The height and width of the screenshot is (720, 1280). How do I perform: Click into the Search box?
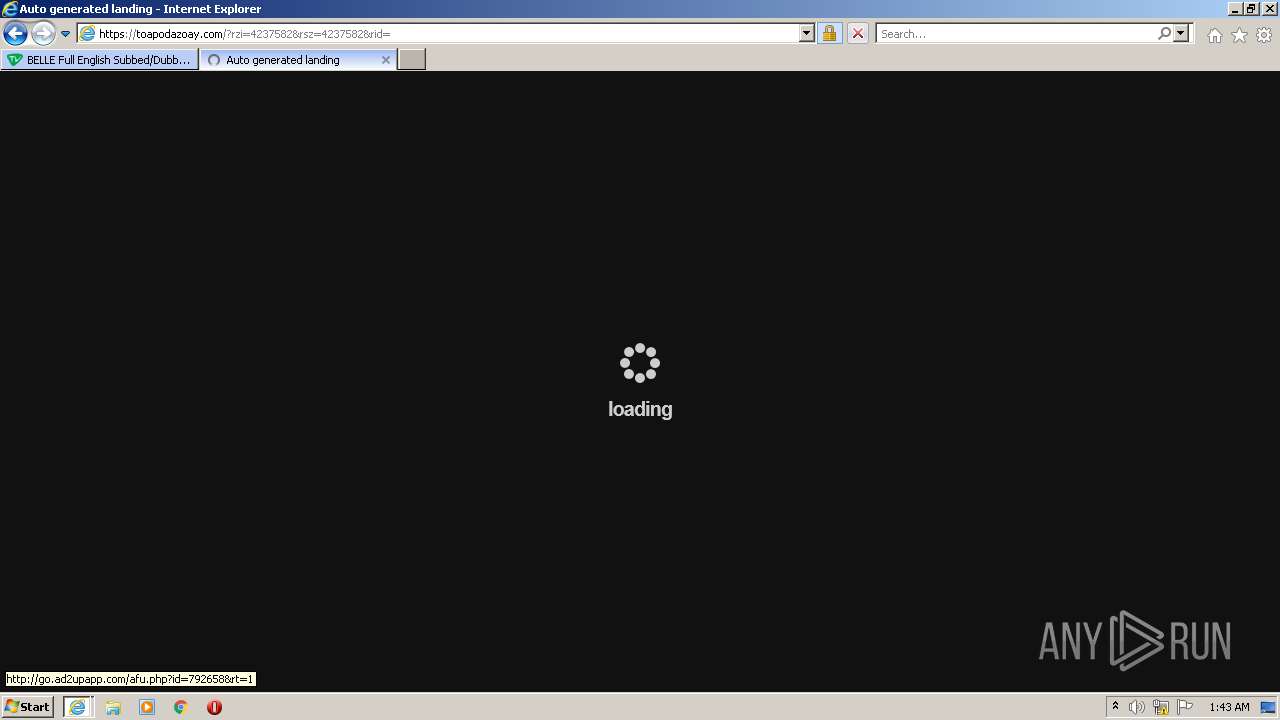[x=1015, y=33]
